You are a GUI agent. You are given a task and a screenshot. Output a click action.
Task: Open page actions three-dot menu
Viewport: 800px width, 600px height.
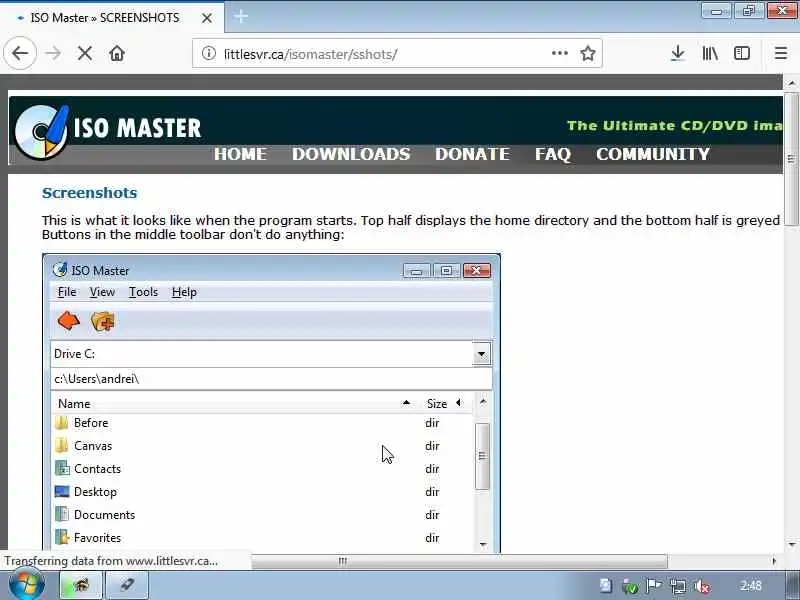pos(559,53)
